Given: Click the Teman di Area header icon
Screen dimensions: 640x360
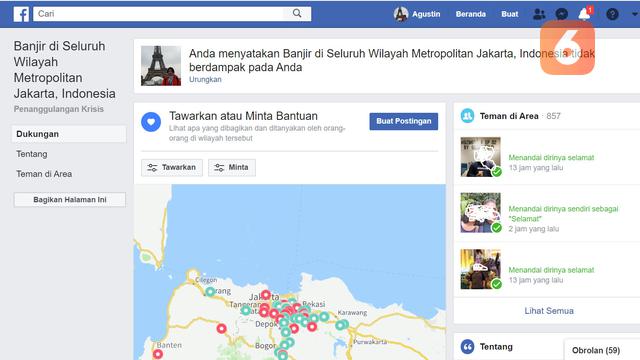Looking at the screenshot, I should tap(467, 116).
